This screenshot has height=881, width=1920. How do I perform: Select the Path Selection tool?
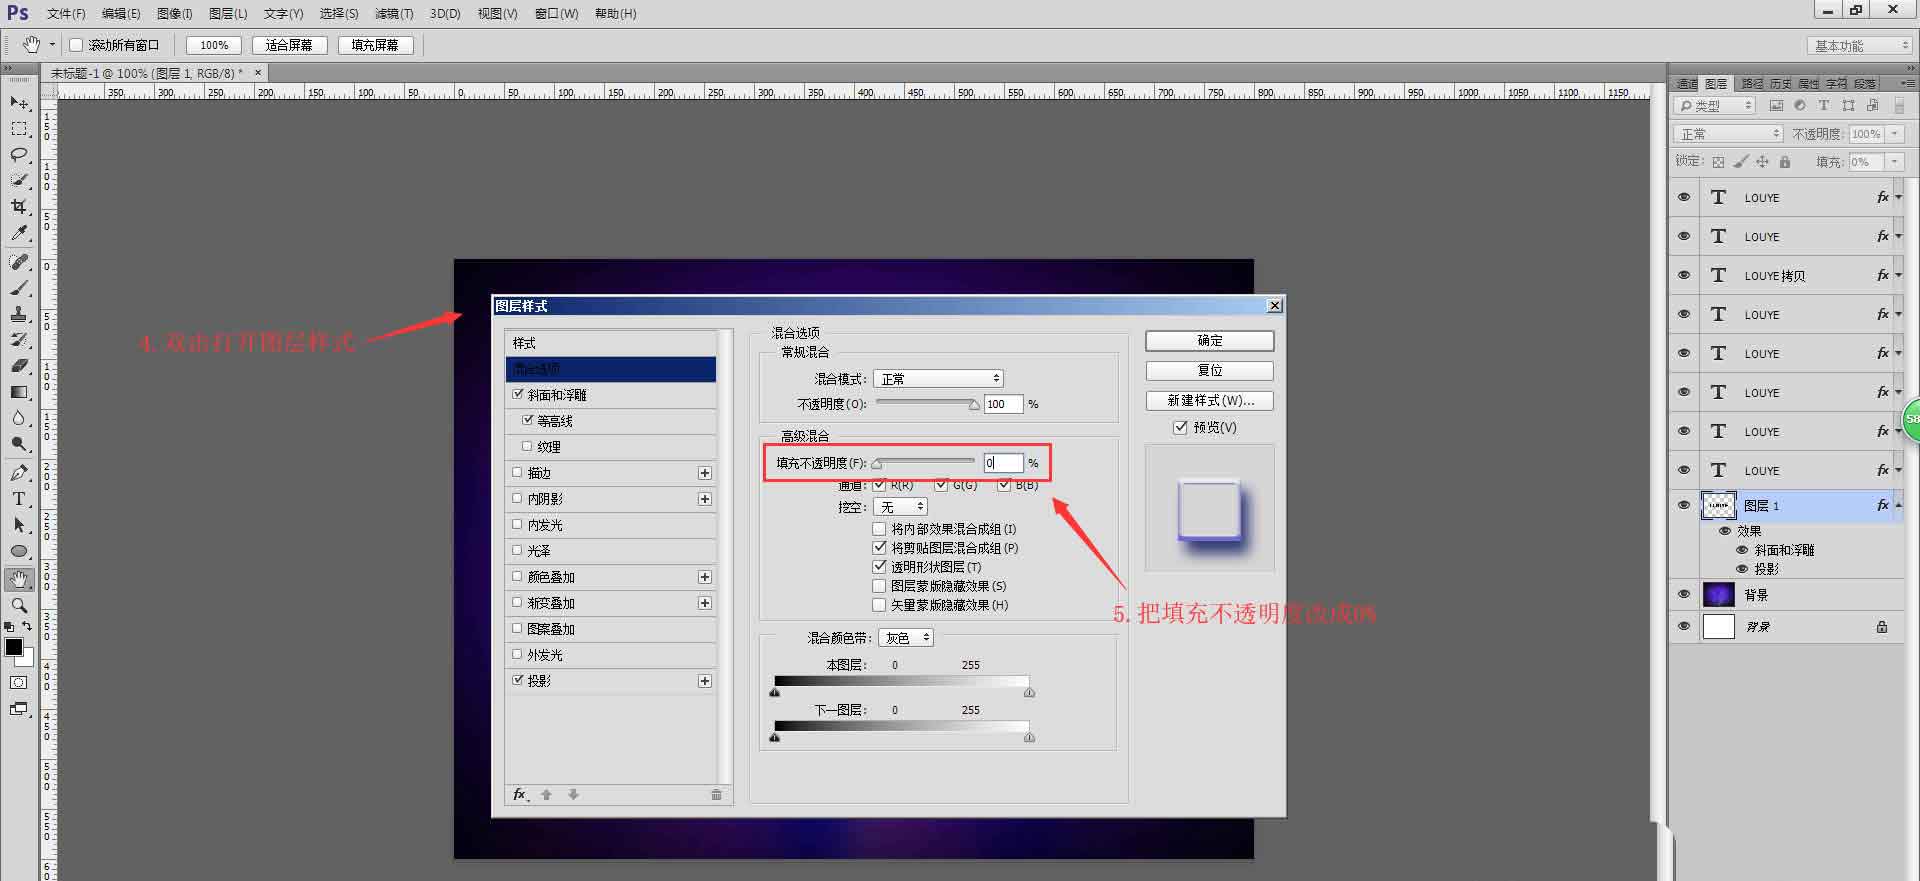click(x=19, y=525)
